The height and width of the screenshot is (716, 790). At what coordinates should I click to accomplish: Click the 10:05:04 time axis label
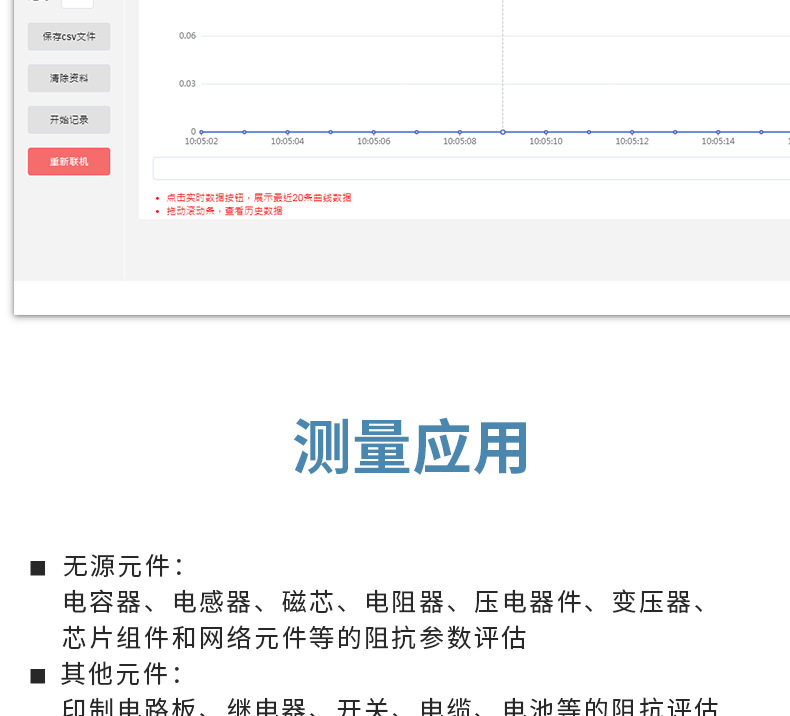click(288, 142)
